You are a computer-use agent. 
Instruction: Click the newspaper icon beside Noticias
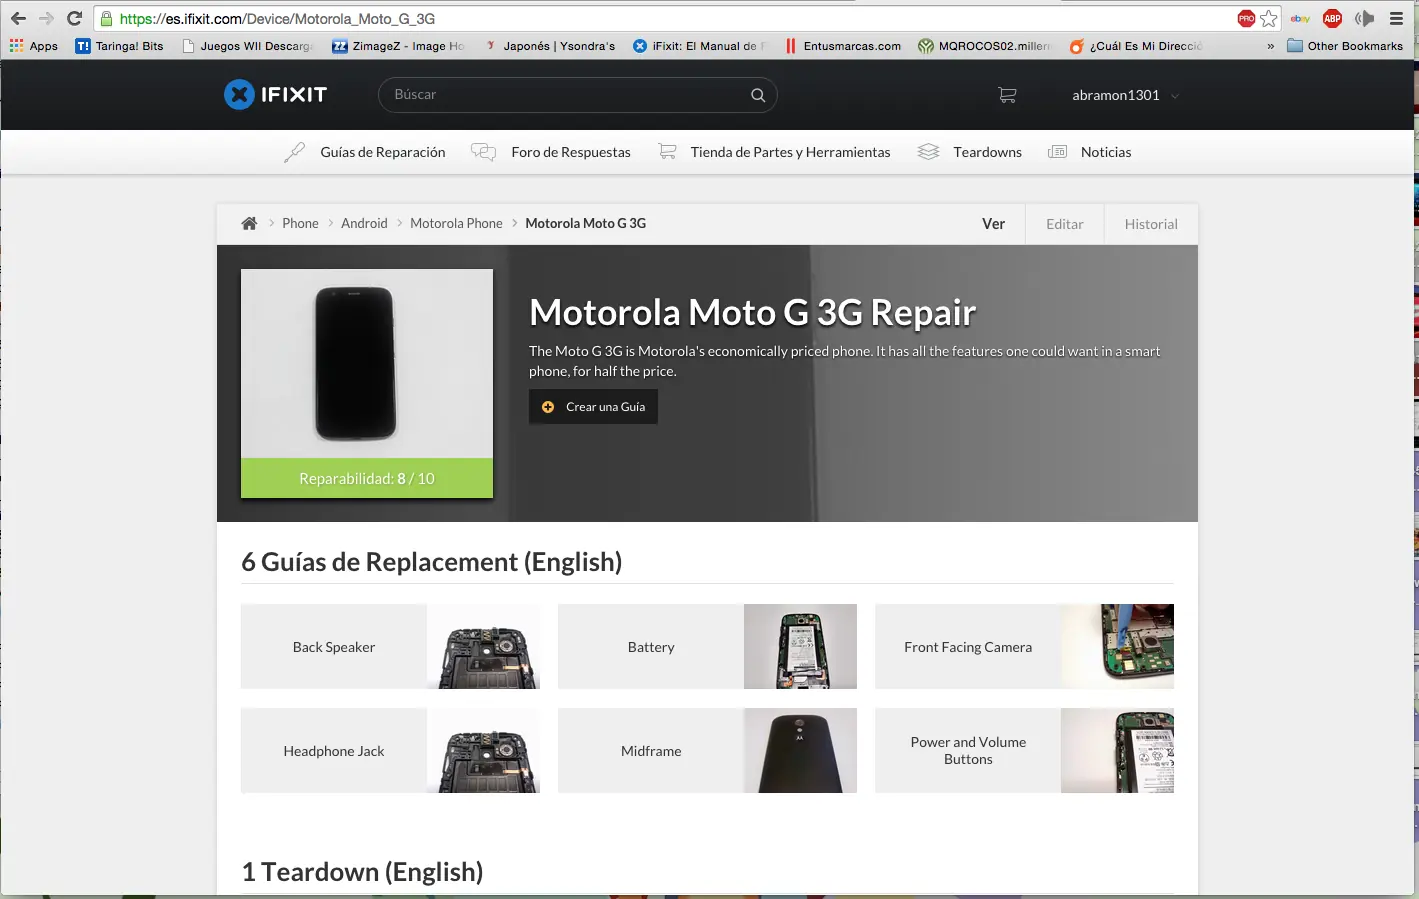(x=1057, y=152)
